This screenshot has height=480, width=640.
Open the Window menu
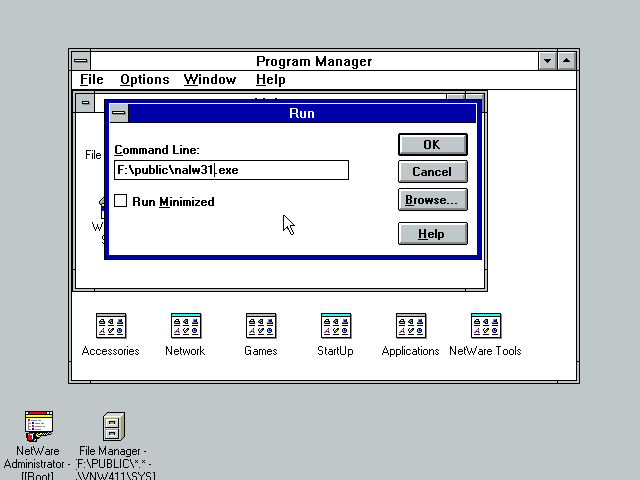(x=210, y=80)
